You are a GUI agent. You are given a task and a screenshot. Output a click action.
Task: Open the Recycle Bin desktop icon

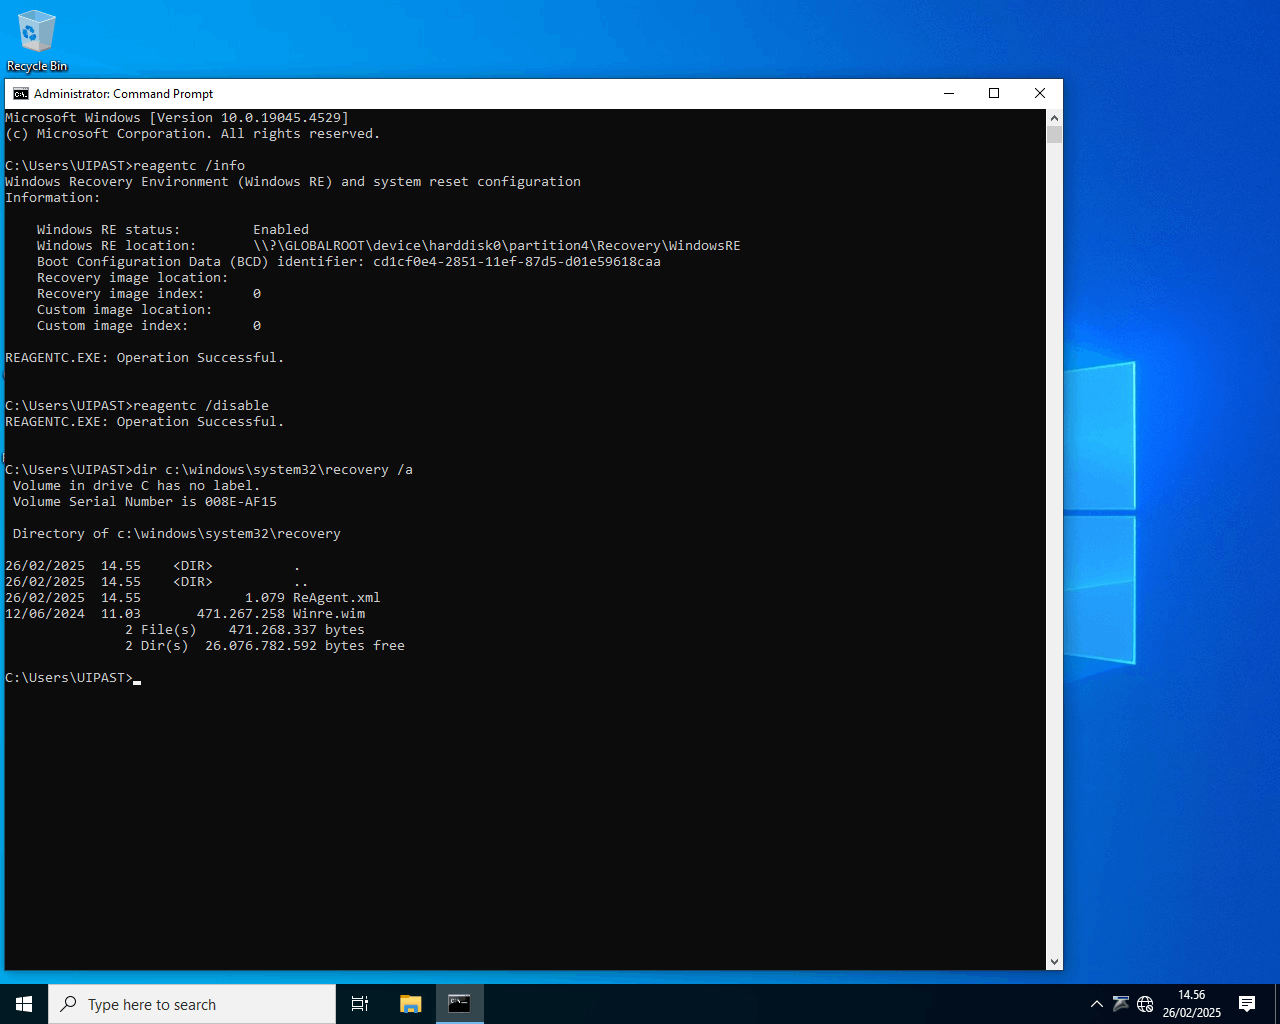pos(37,40)
